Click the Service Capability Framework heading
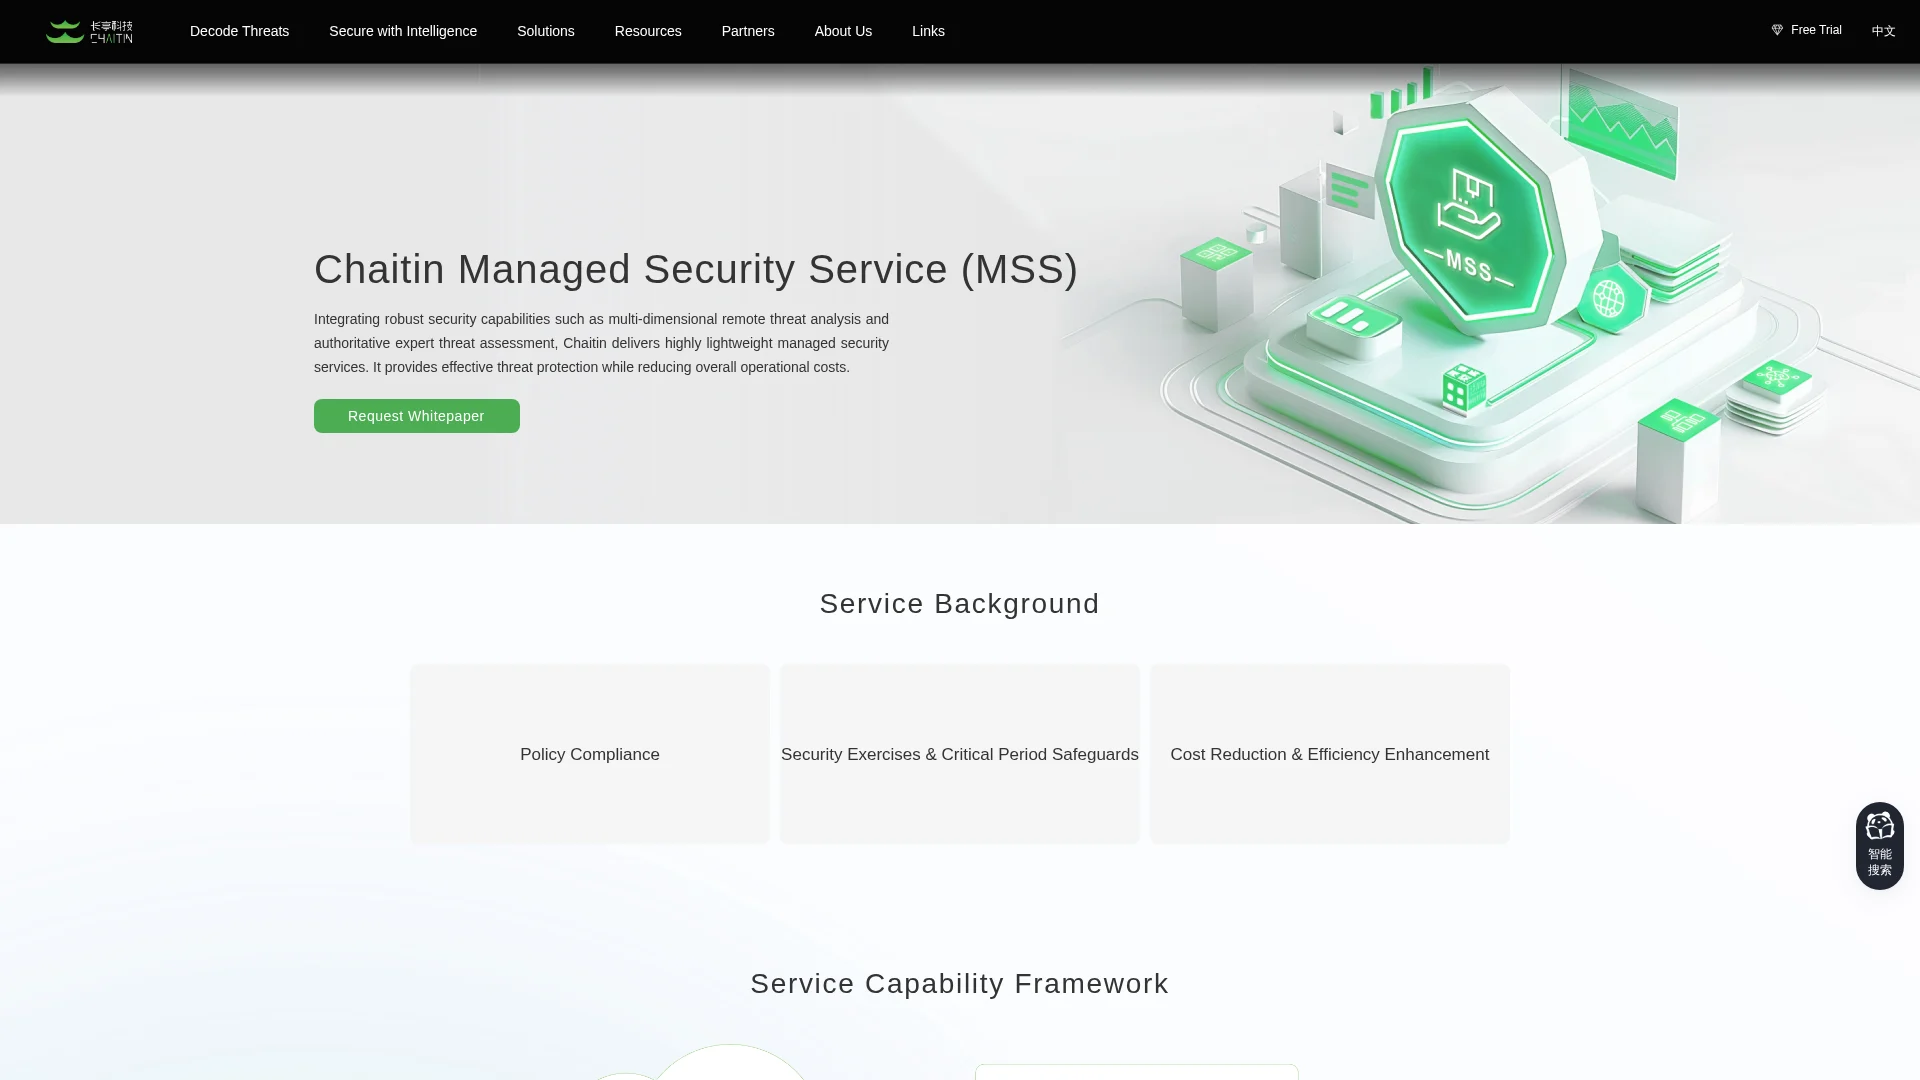The width and height of the screenshot is (1920, 1080). tap(960, 984)
